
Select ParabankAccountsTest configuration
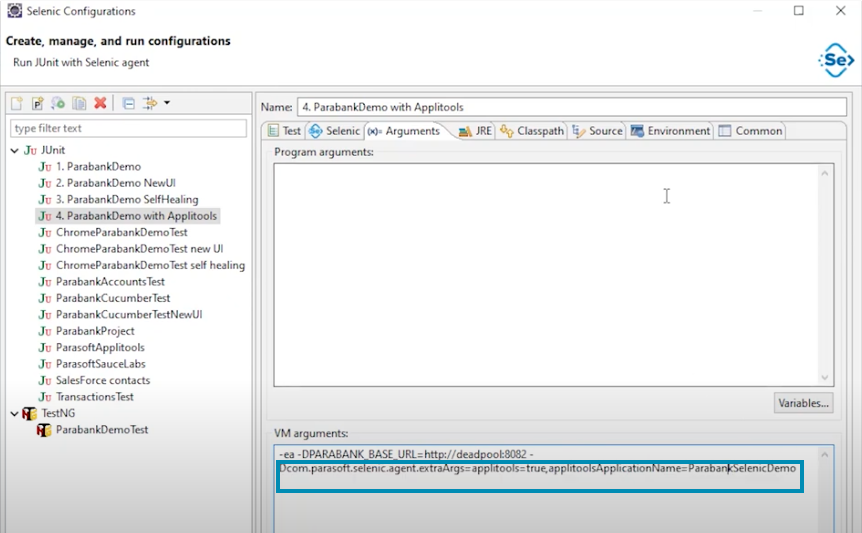point(110,282)
